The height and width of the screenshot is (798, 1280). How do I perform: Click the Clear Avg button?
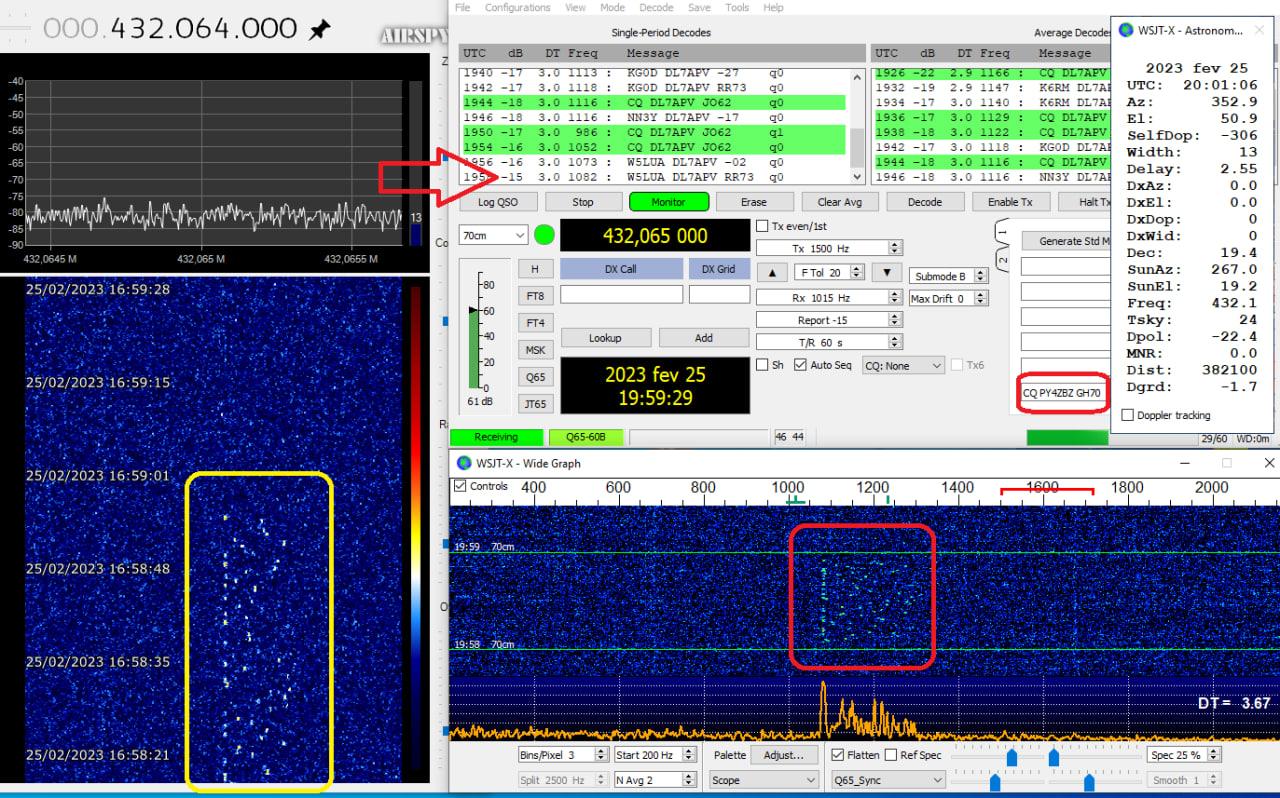(839, 202)
